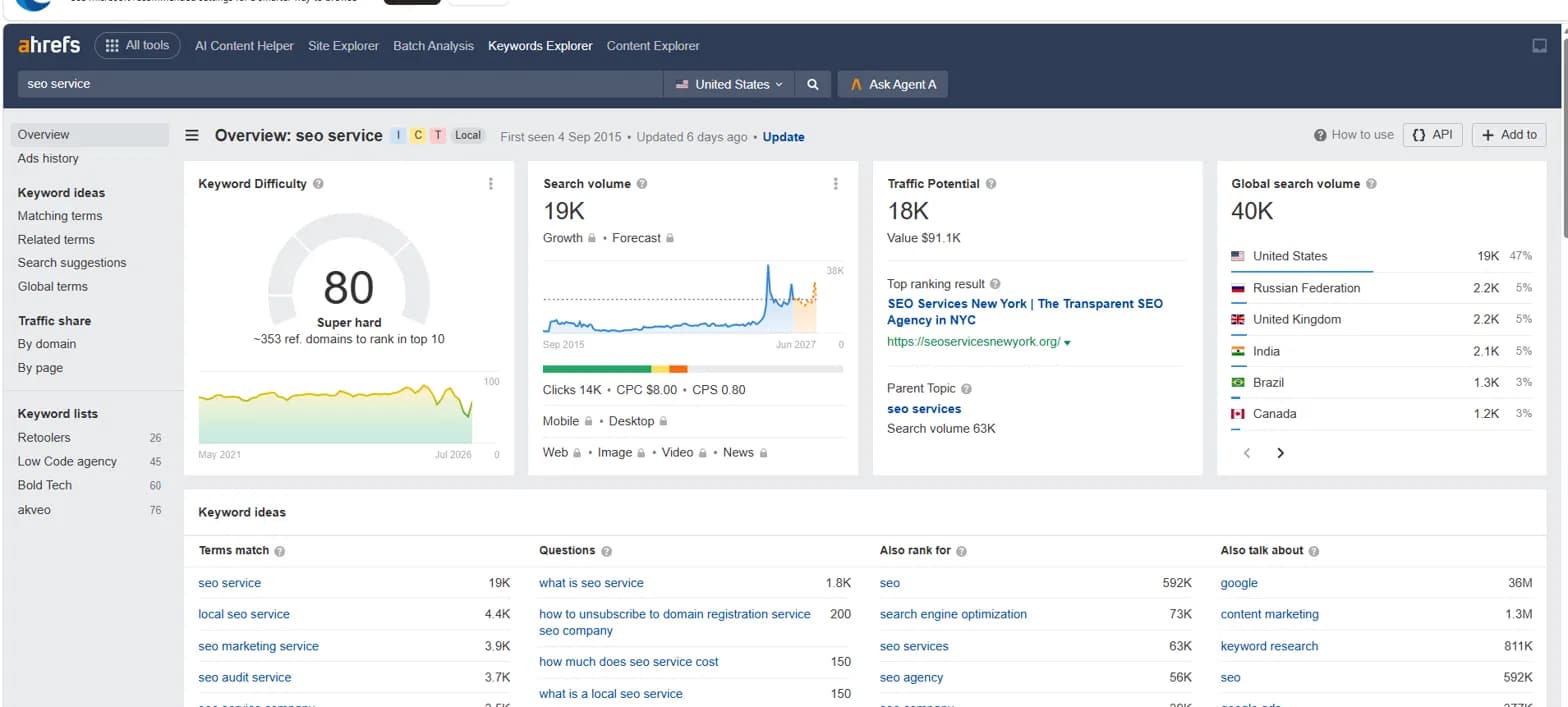Expand the seoservicesnewyork.org URL dropdown arrow

click(1068, 343)
